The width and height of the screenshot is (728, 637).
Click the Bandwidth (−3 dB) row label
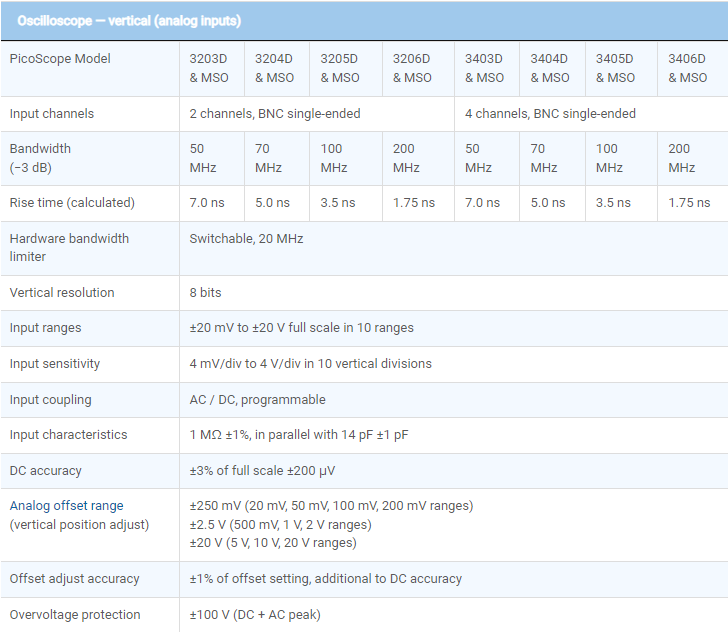point(40,158)
